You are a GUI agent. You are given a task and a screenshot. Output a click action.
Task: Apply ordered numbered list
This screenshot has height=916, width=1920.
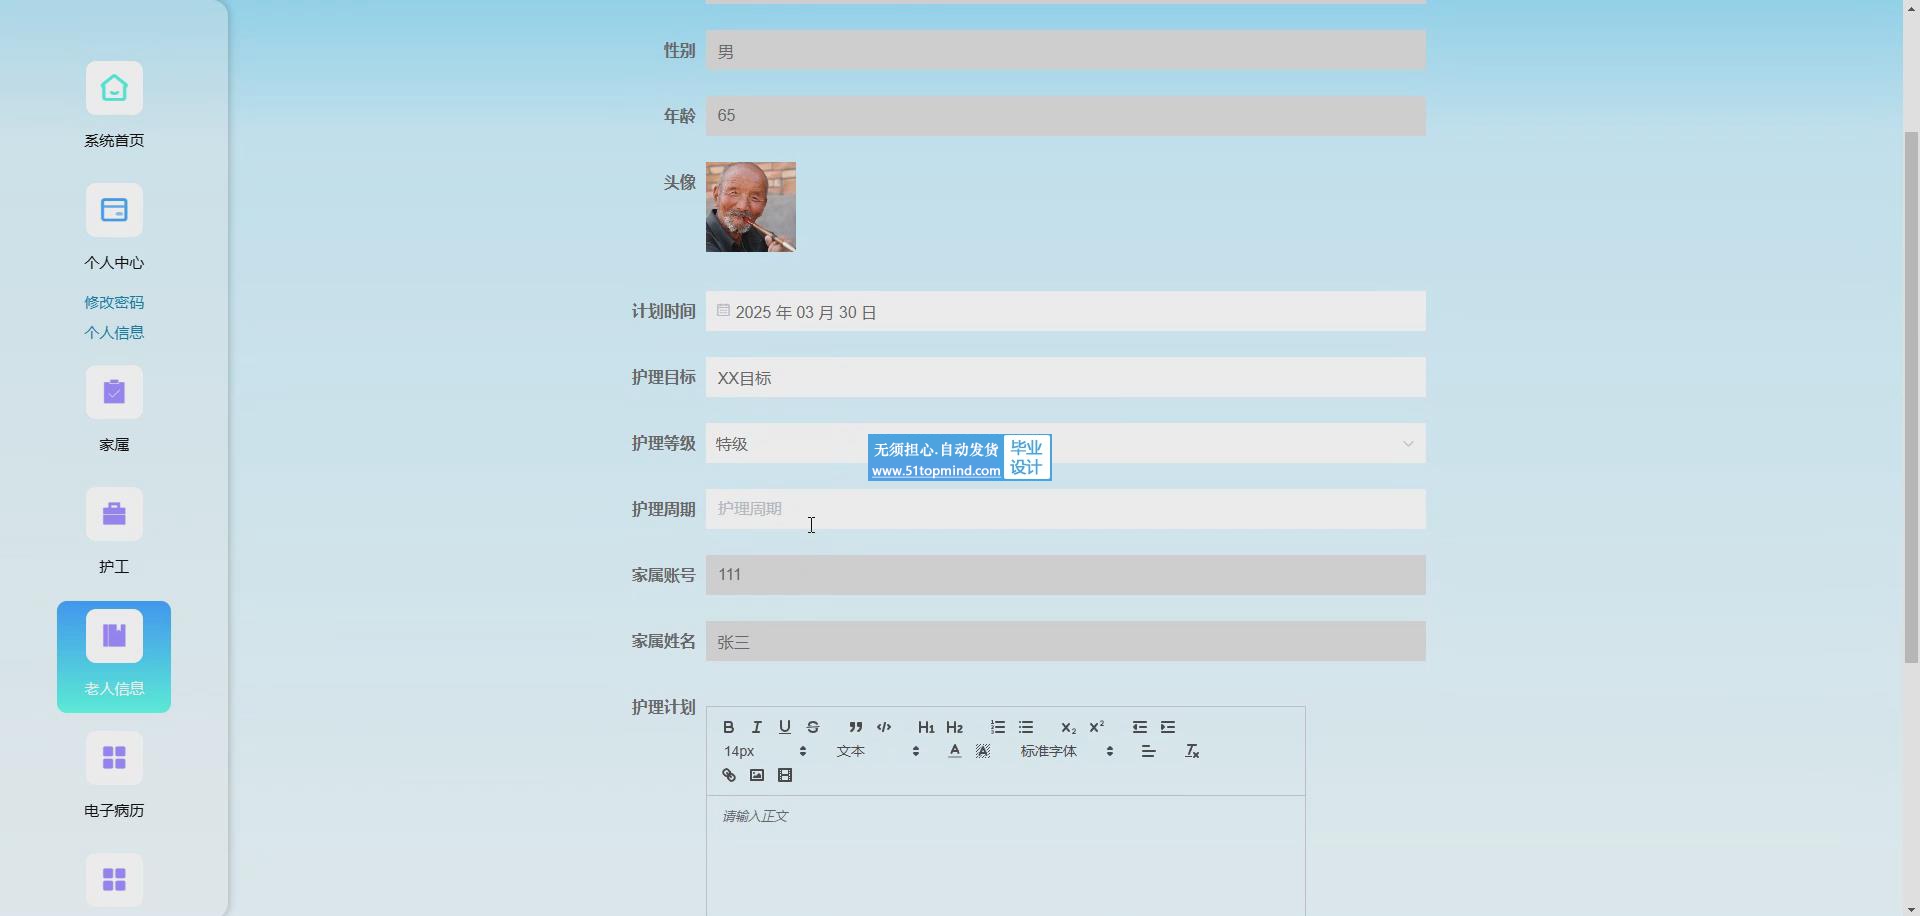[x=997, y=727]
